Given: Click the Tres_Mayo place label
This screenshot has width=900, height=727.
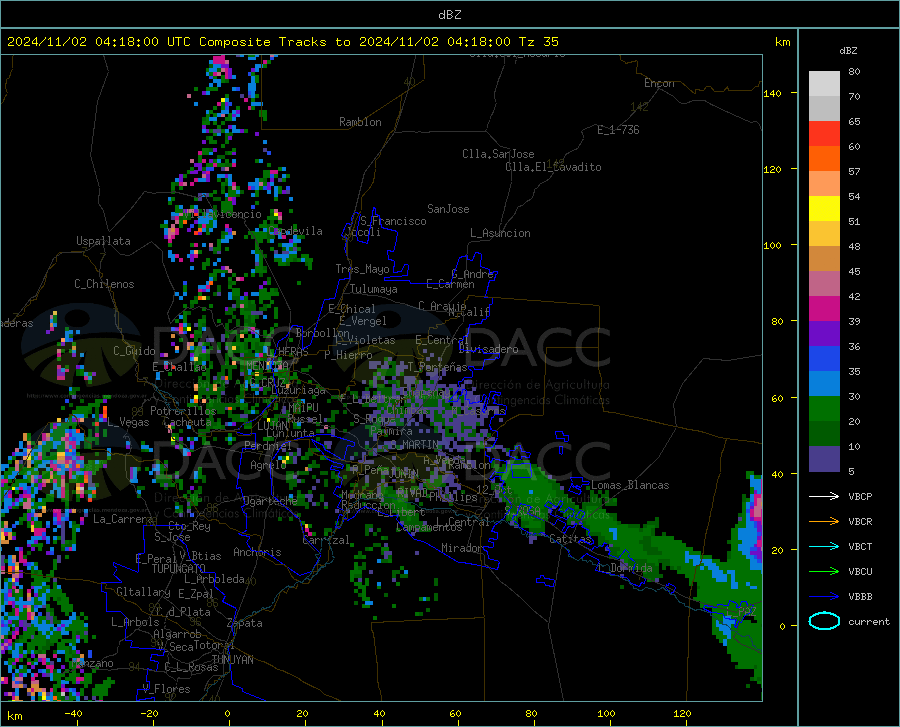Looking at the screenshot, I should (x=362, y=269).
